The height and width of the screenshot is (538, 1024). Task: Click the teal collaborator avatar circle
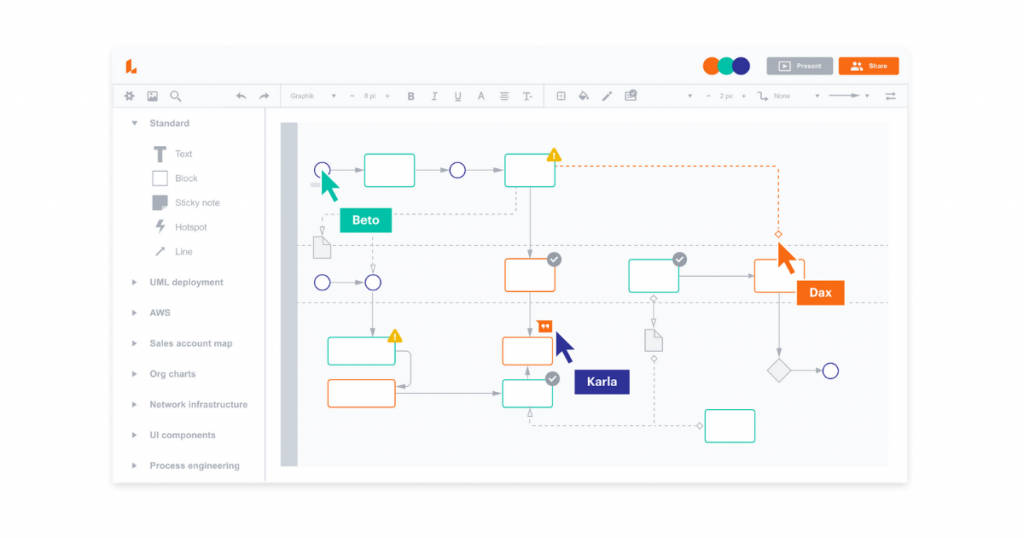pyautogui.click(x=726, y=66)
